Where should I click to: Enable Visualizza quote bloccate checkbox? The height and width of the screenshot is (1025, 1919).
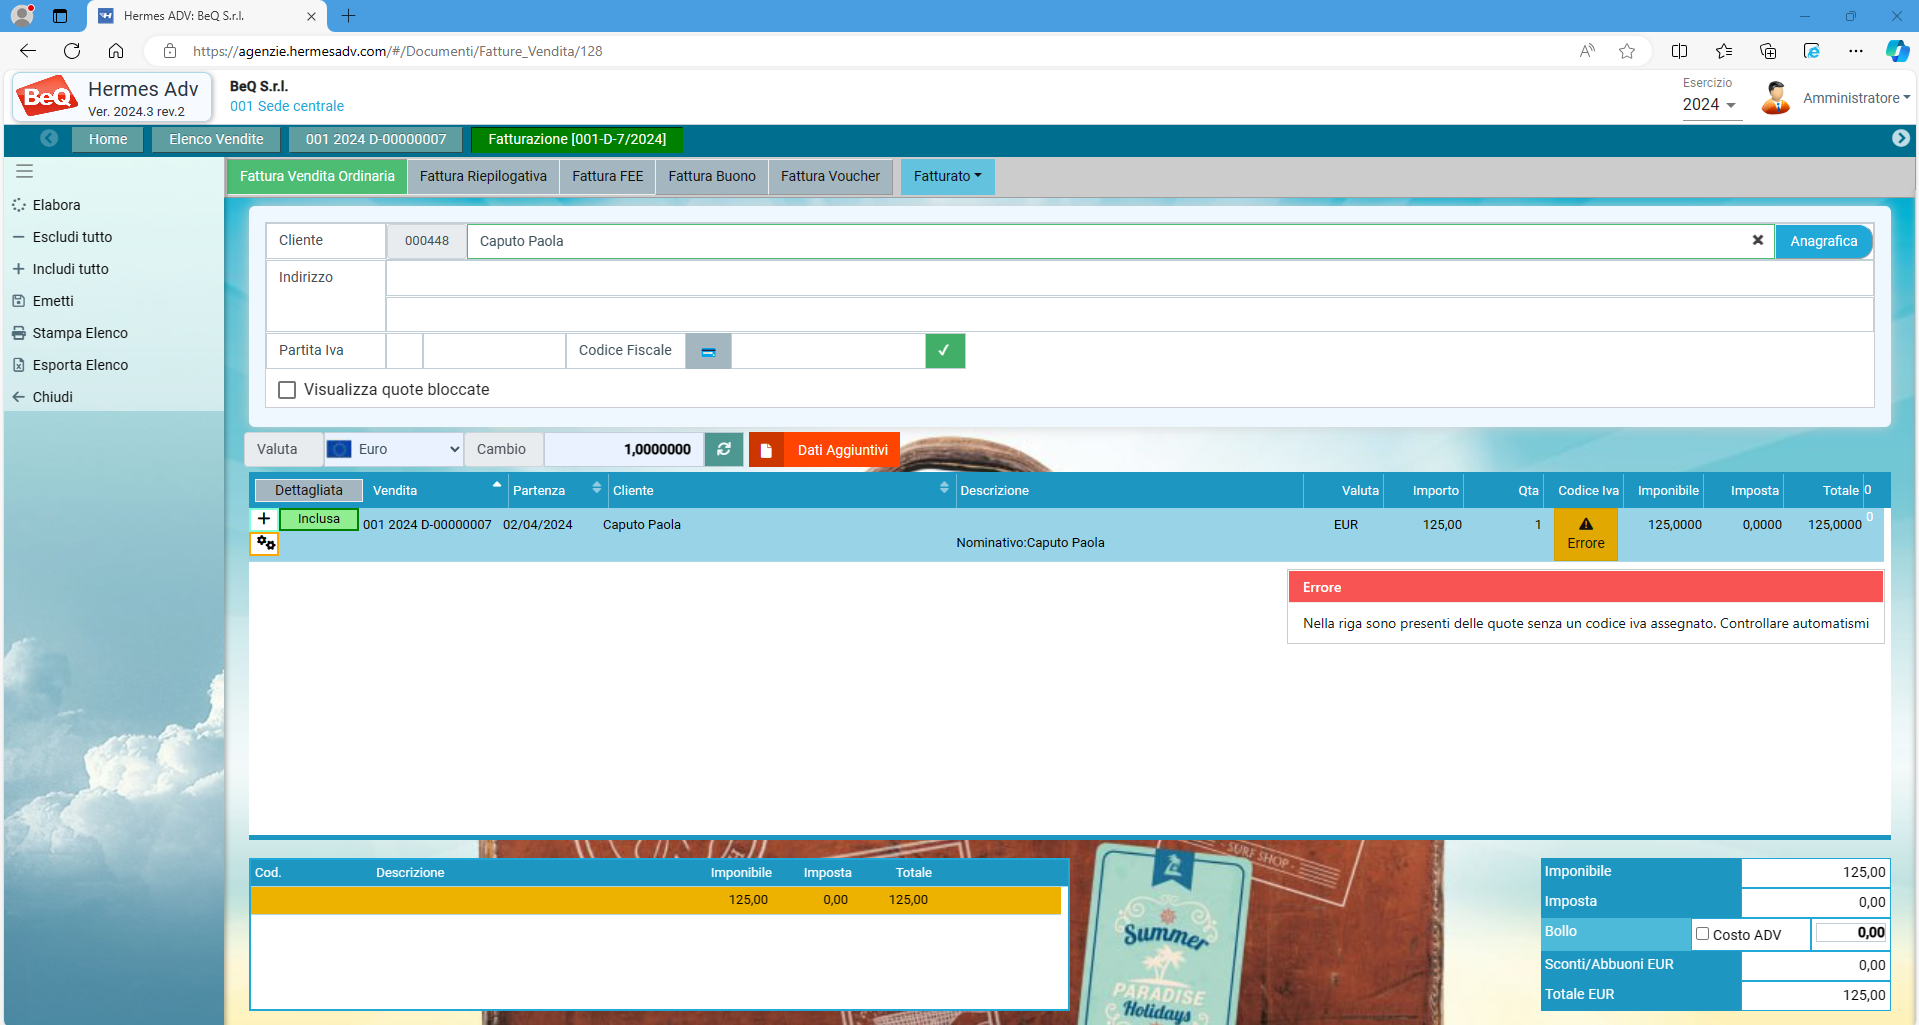pos(287,390)
